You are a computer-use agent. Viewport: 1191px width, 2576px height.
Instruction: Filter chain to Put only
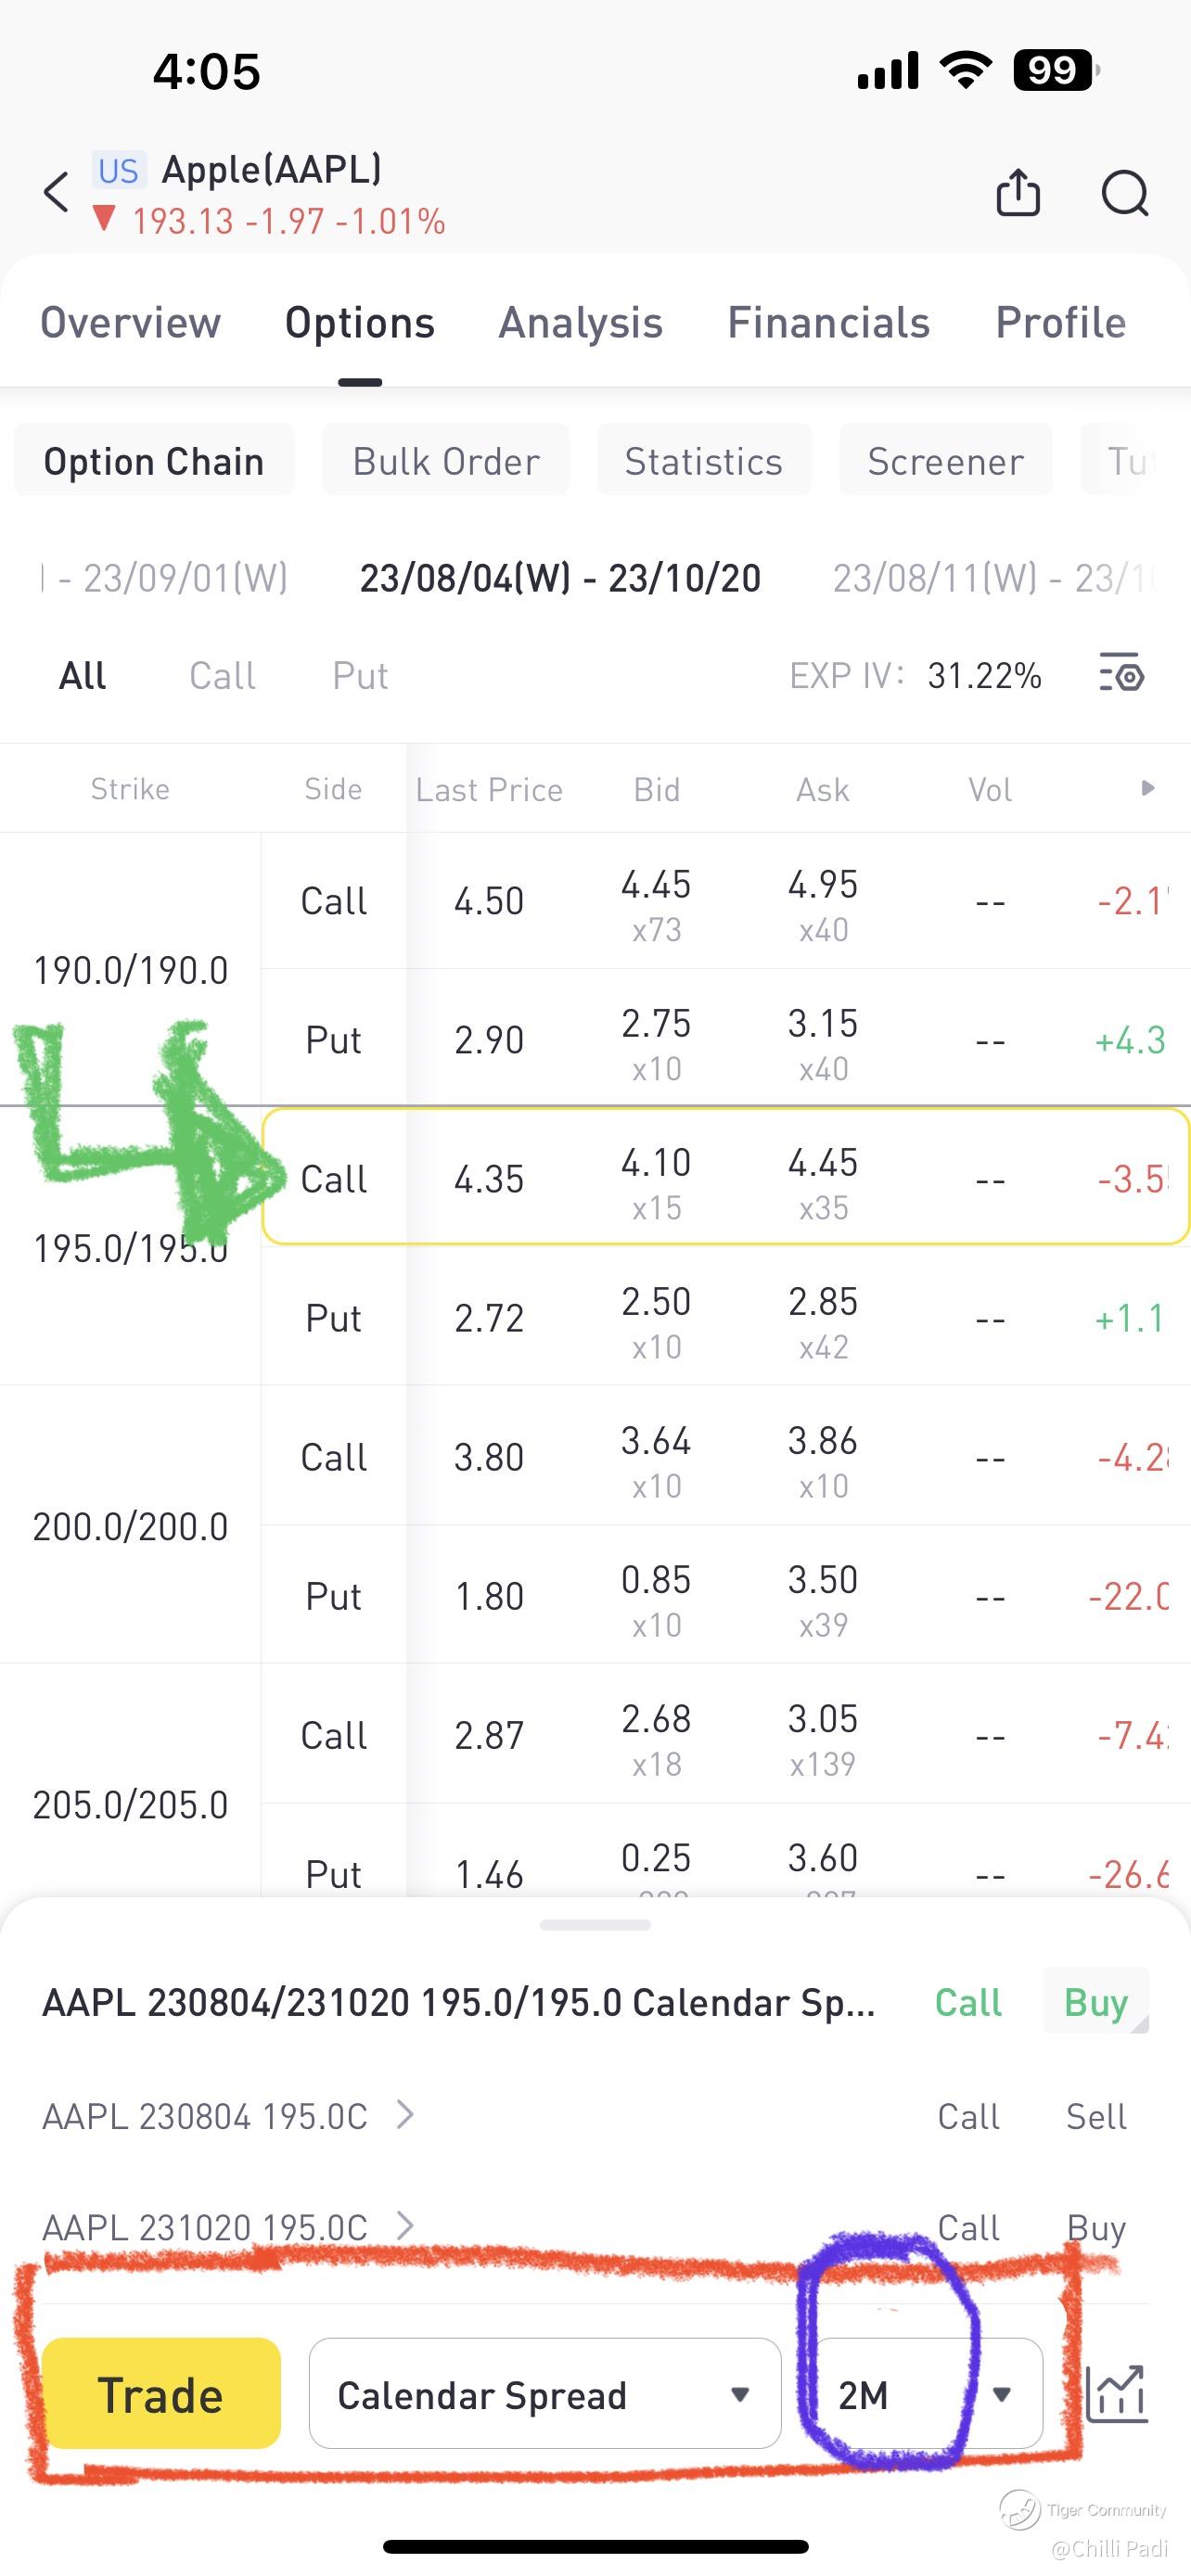coord(360,676)
